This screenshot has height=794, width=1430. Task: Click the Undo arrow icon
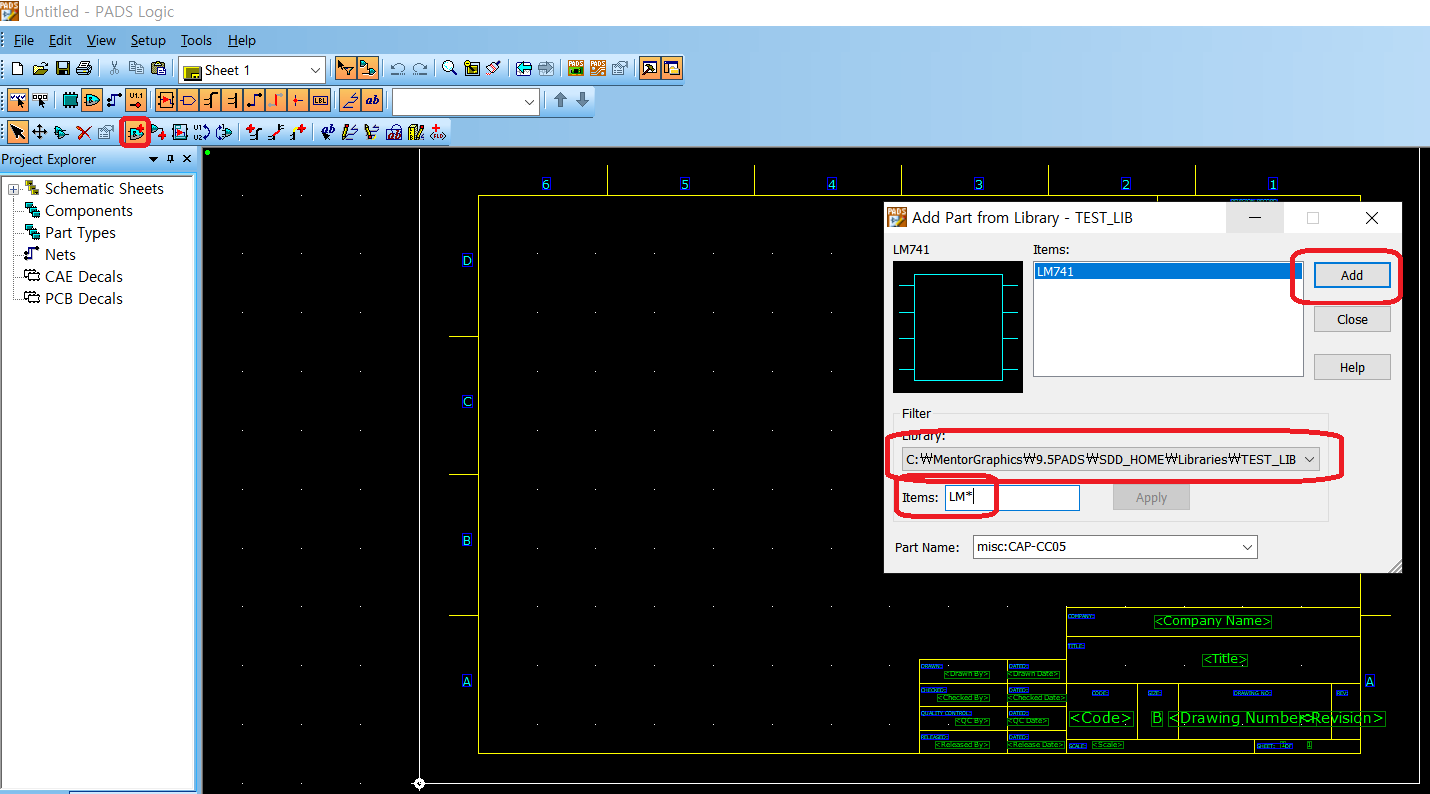click(398, 69)
